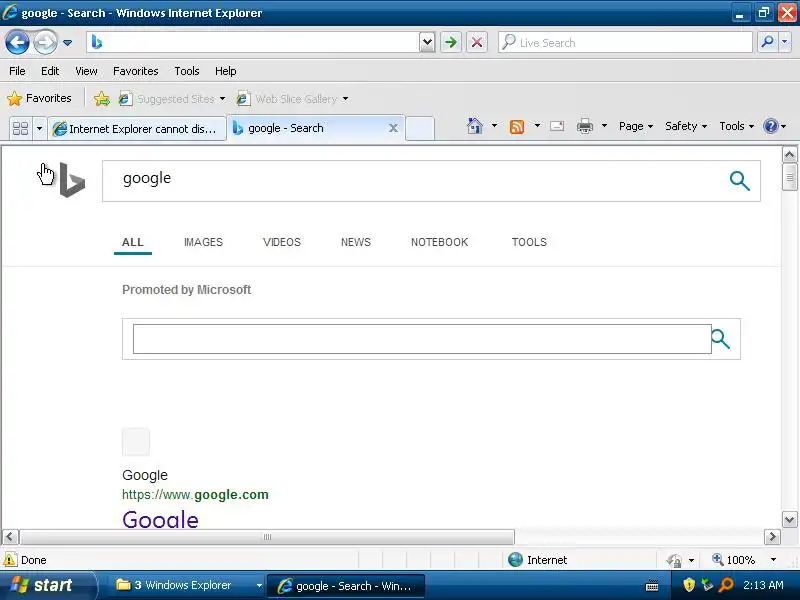800x600 pixels.
Task: Open a new blank tab
Action: pos(420,128)
